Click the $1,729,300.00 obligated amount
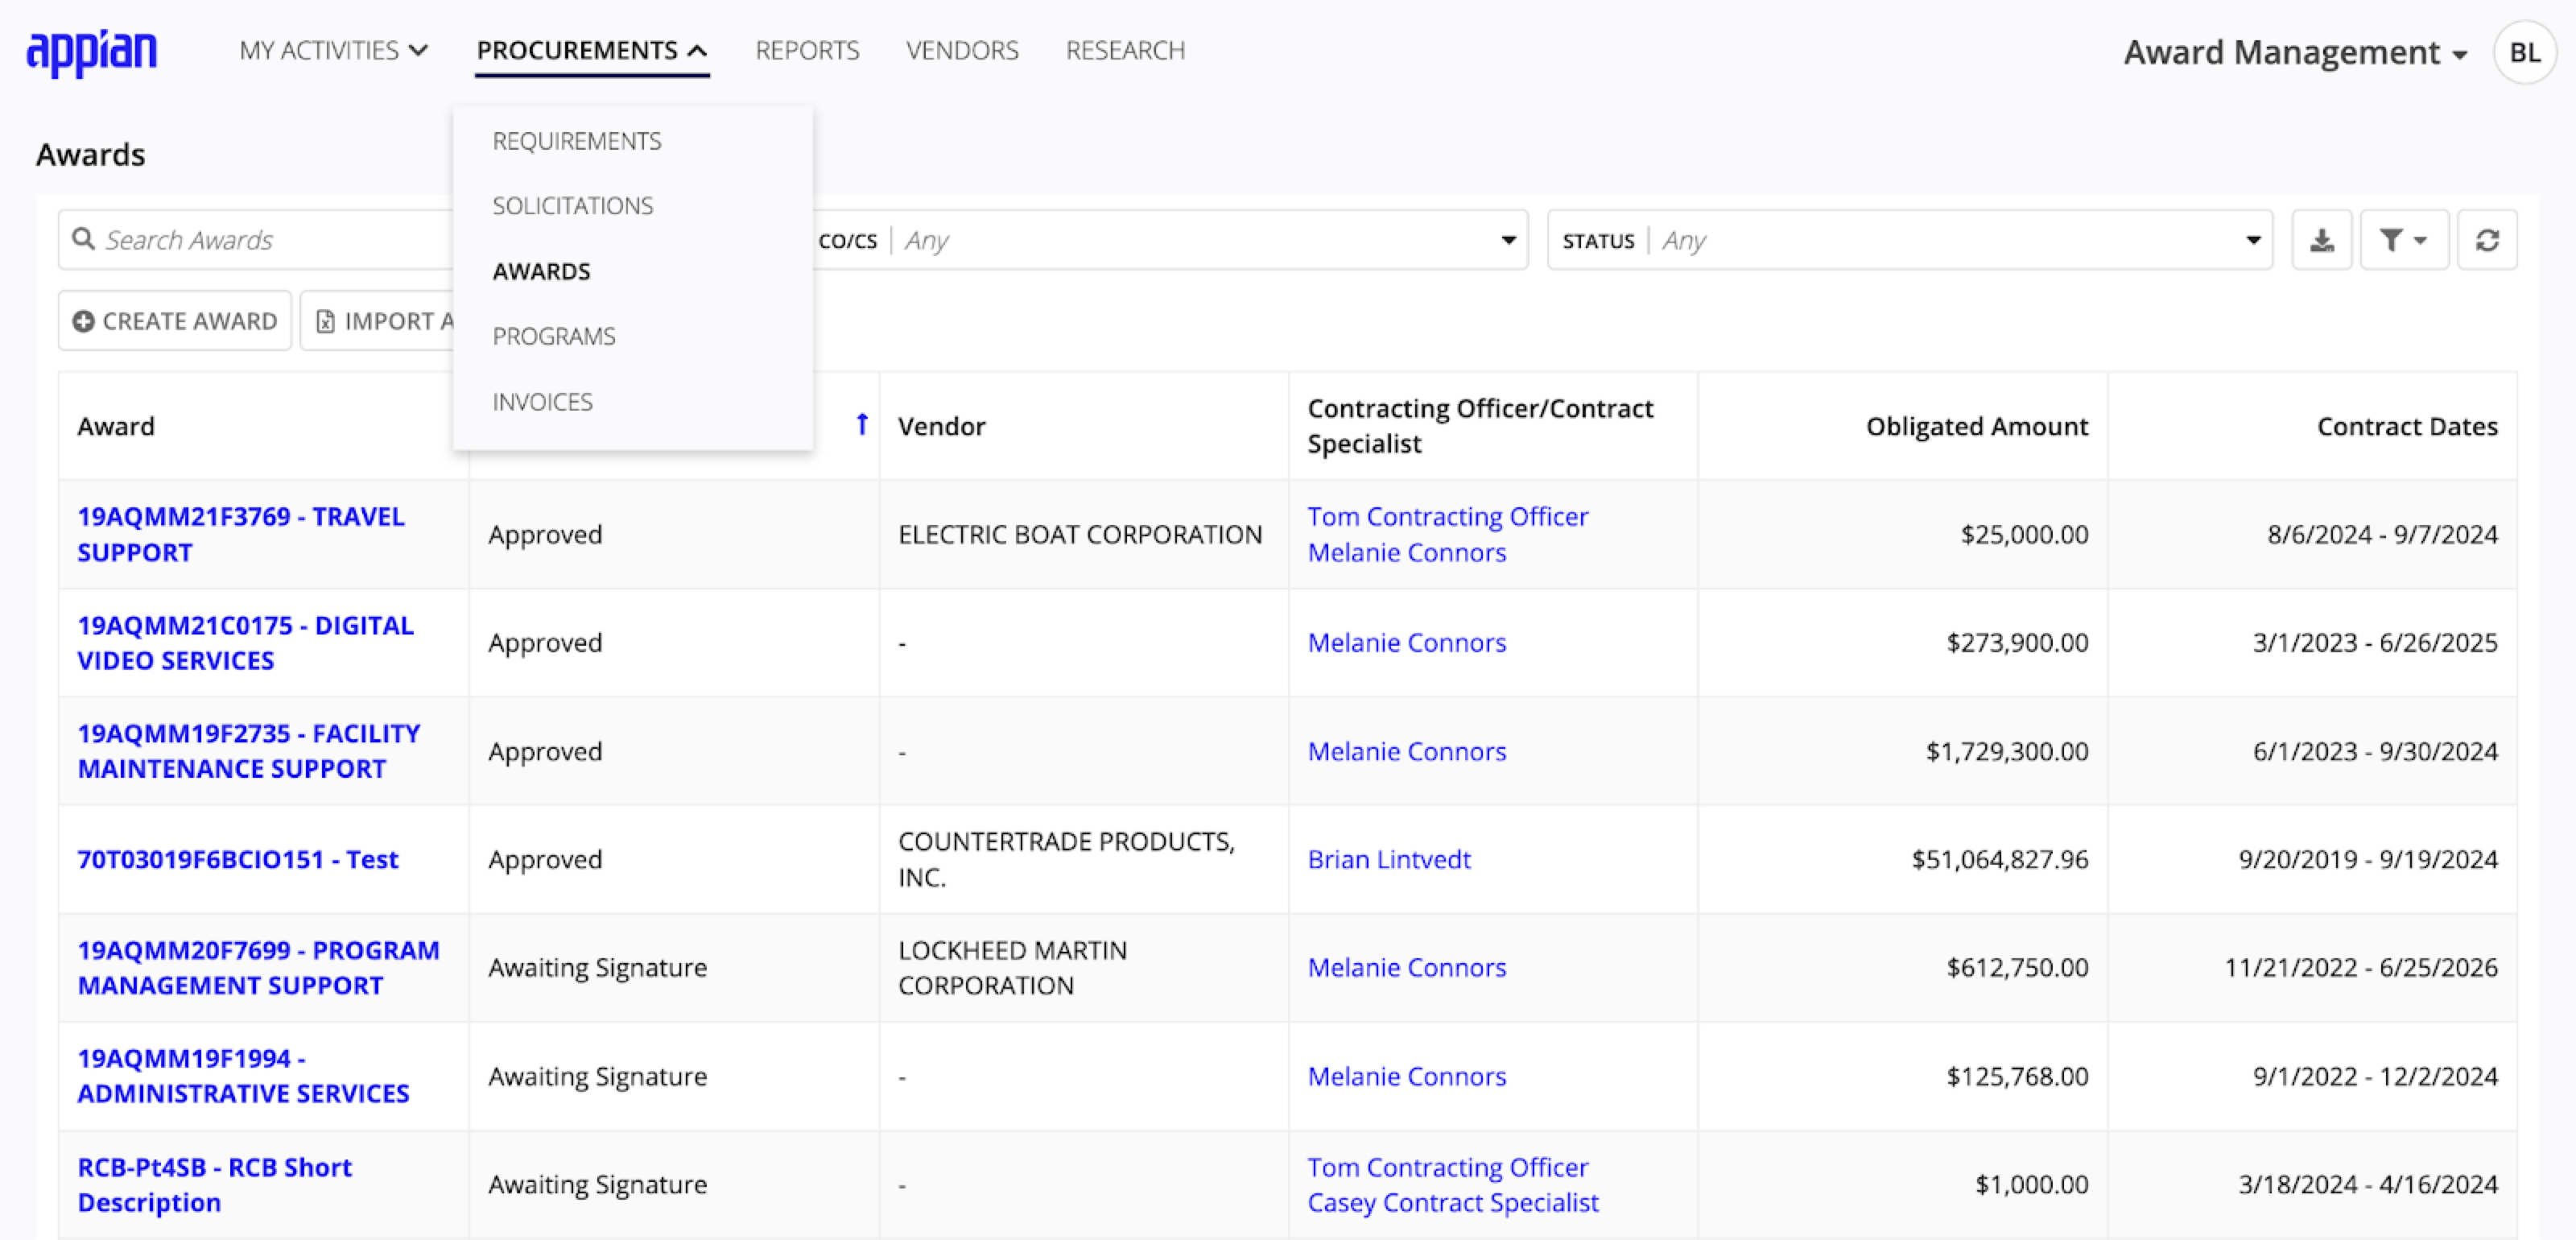The image size is (2576, 1240). click(2007, 751)
